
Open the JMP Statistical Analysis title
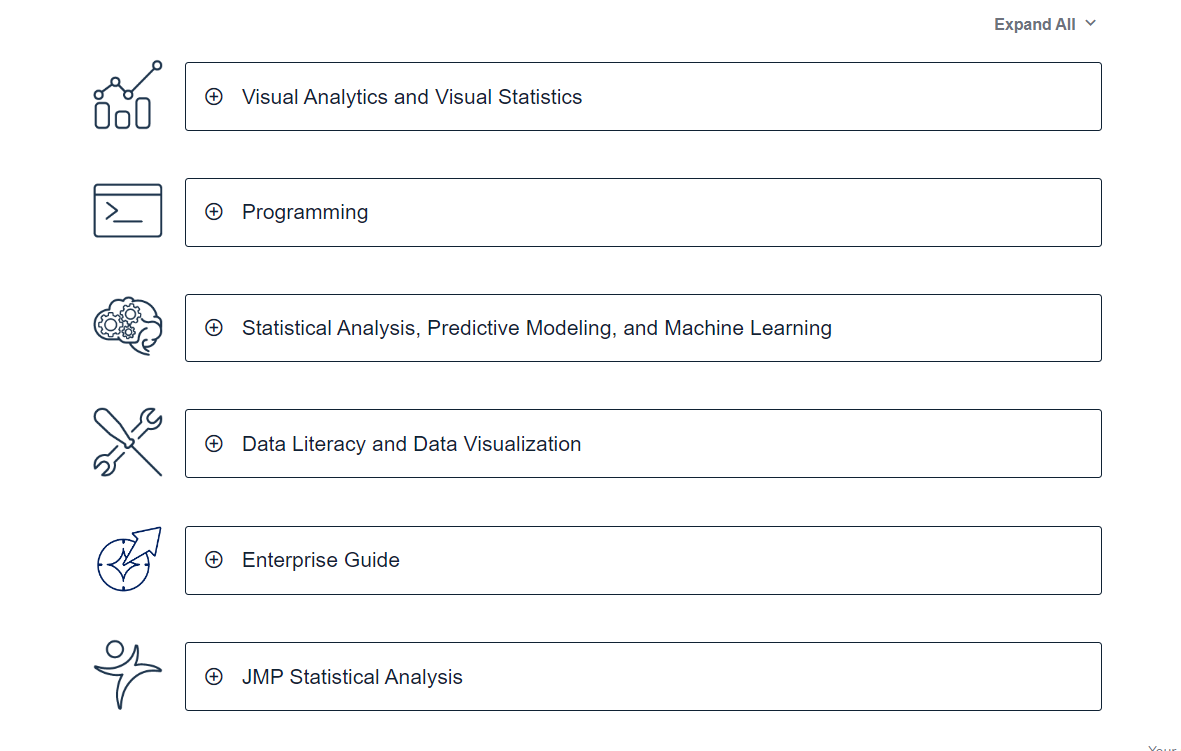pyautogui.click(x=352, y=677)
